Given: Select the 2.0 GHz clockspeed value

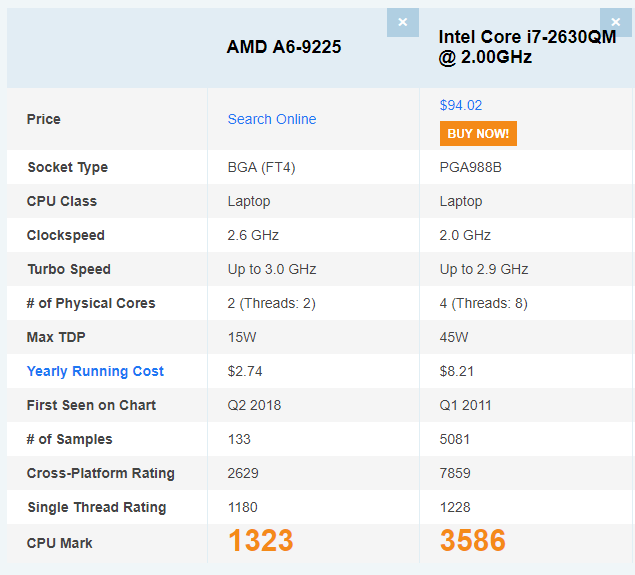Looking at the screenshot, I should click(x=465, y=235).
